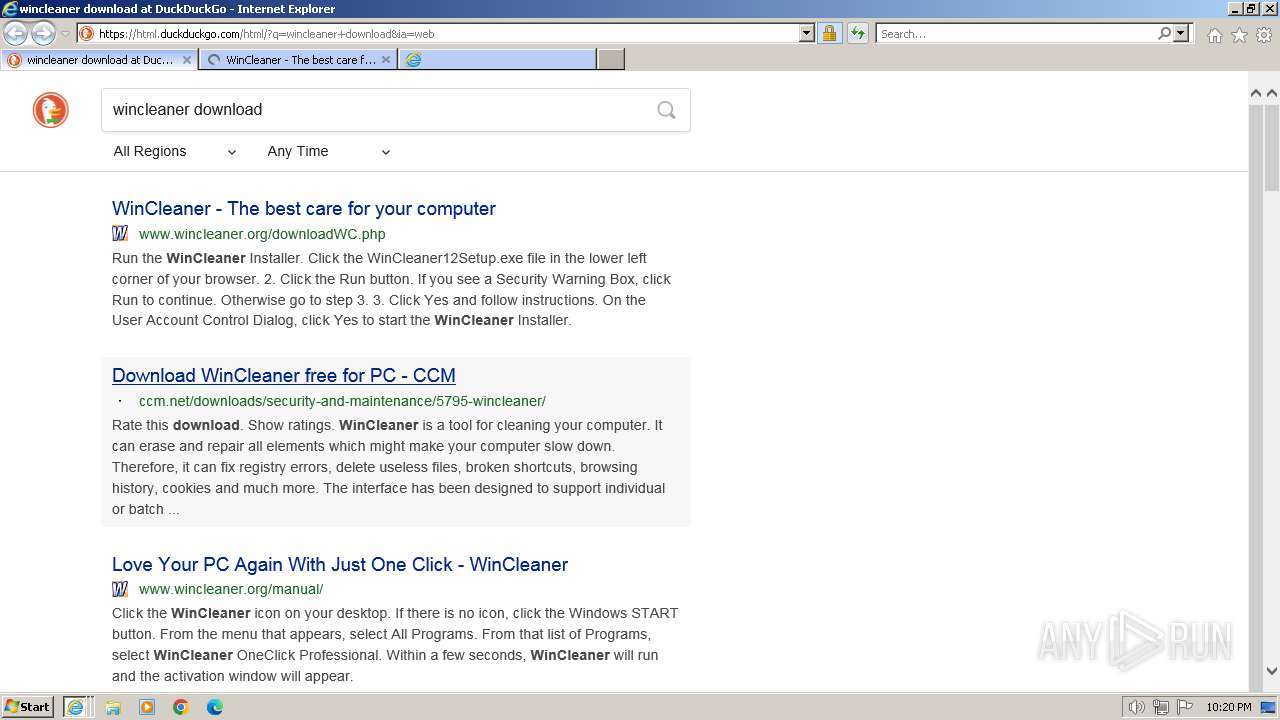Click the 10:20 PM taskbar clock

(x=1228, y=707)
